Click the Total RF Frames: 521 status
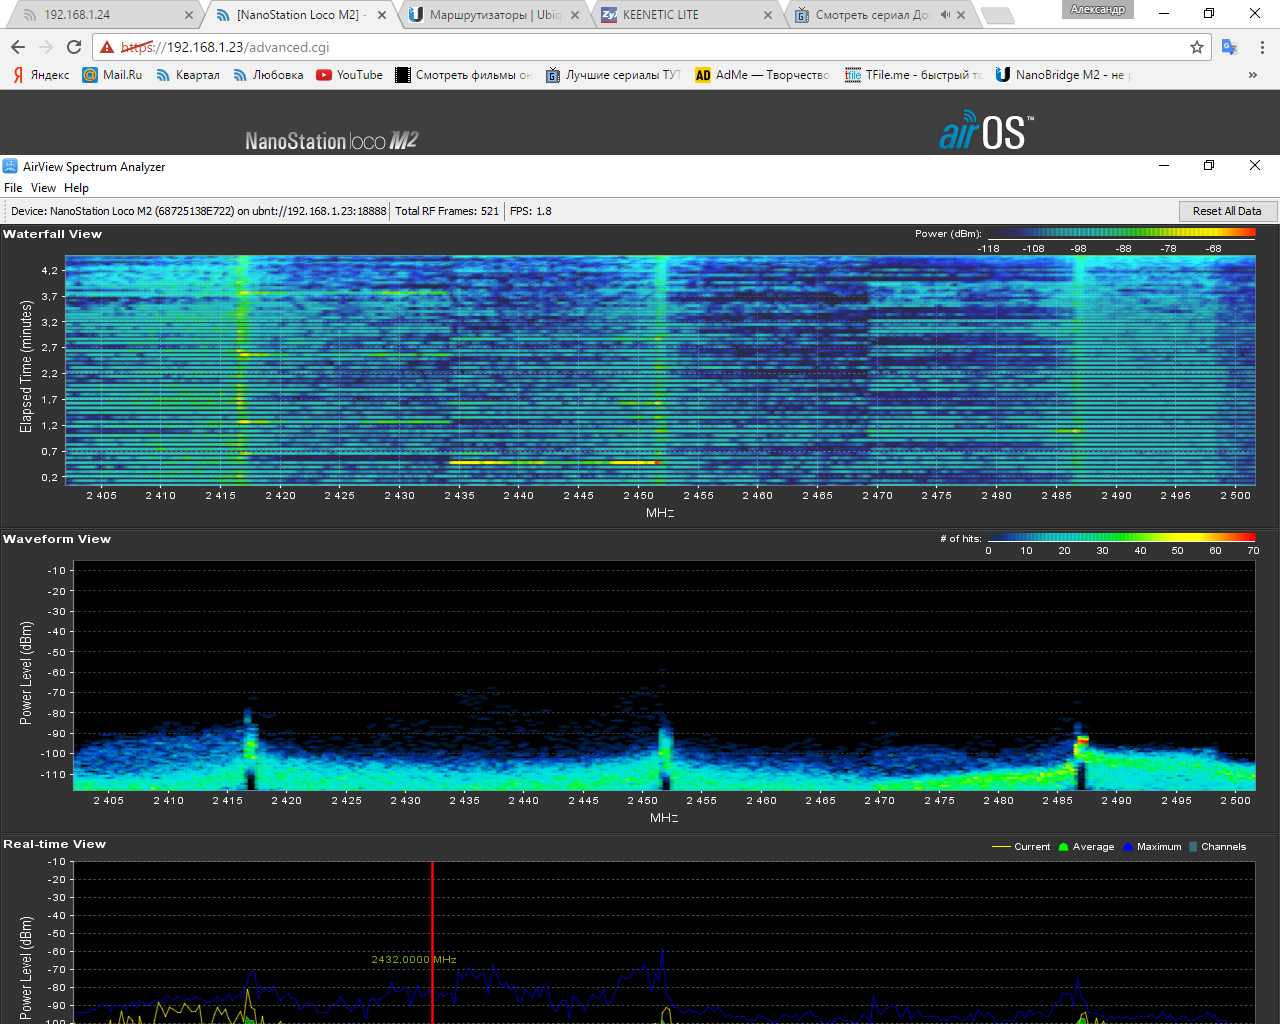This screenshot has height=1024, width=1280. [447, 211]
